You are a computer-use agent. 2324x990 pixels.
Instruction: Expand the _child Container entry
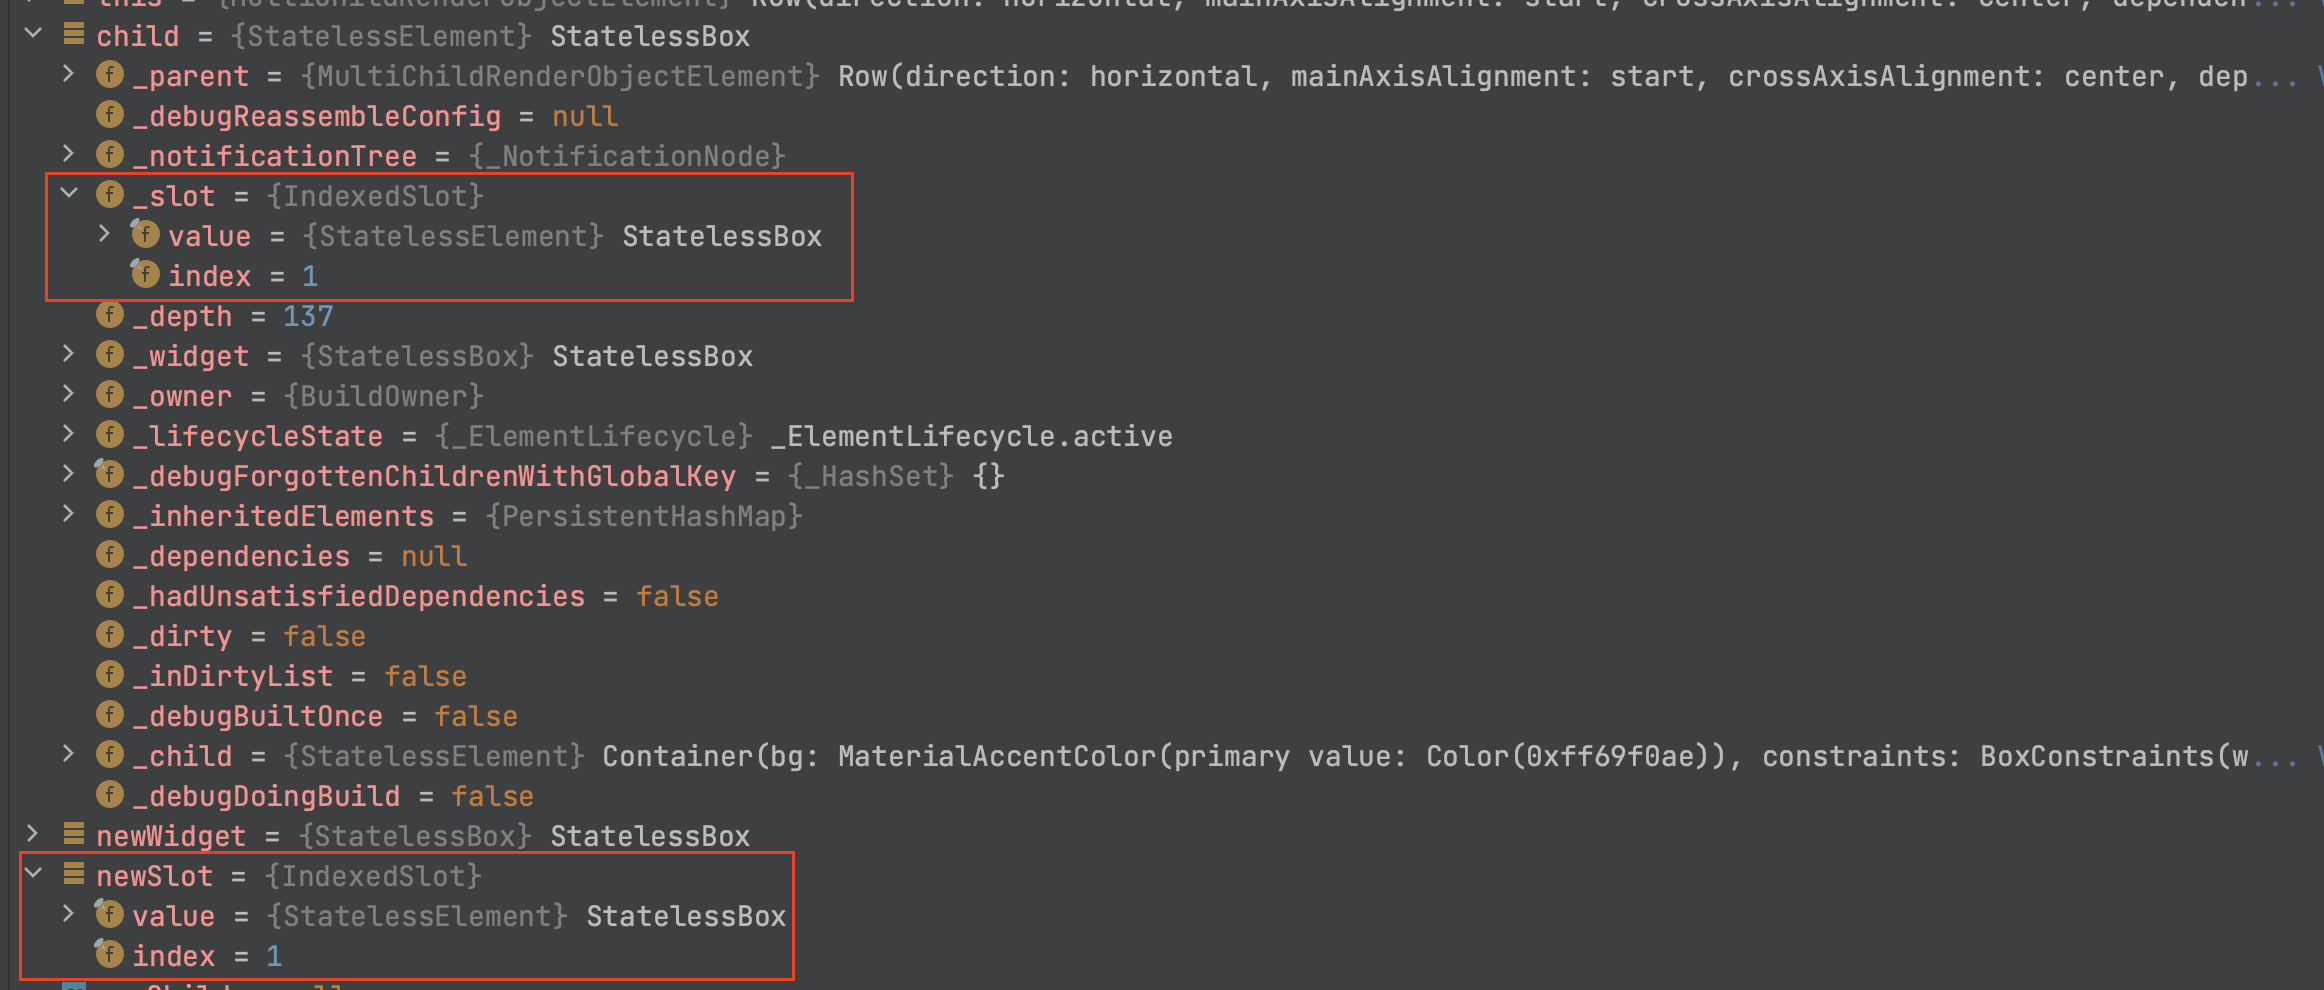69,754
